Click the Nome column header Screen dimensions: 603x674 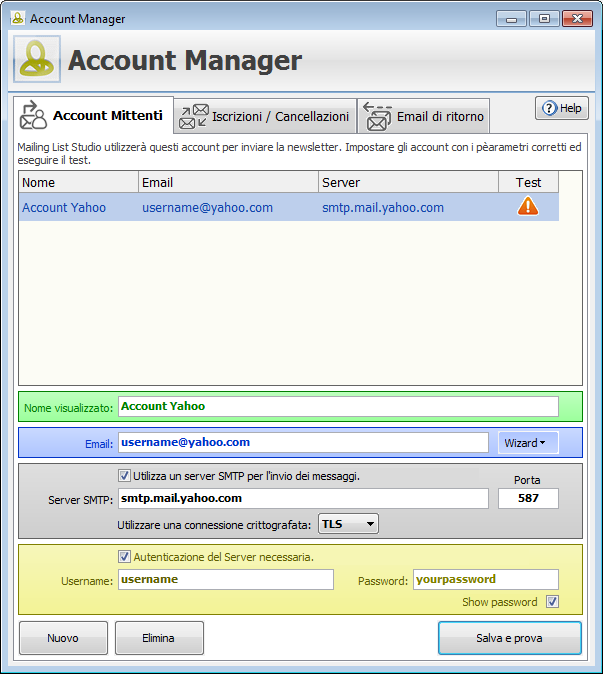[x=78, y=182]
